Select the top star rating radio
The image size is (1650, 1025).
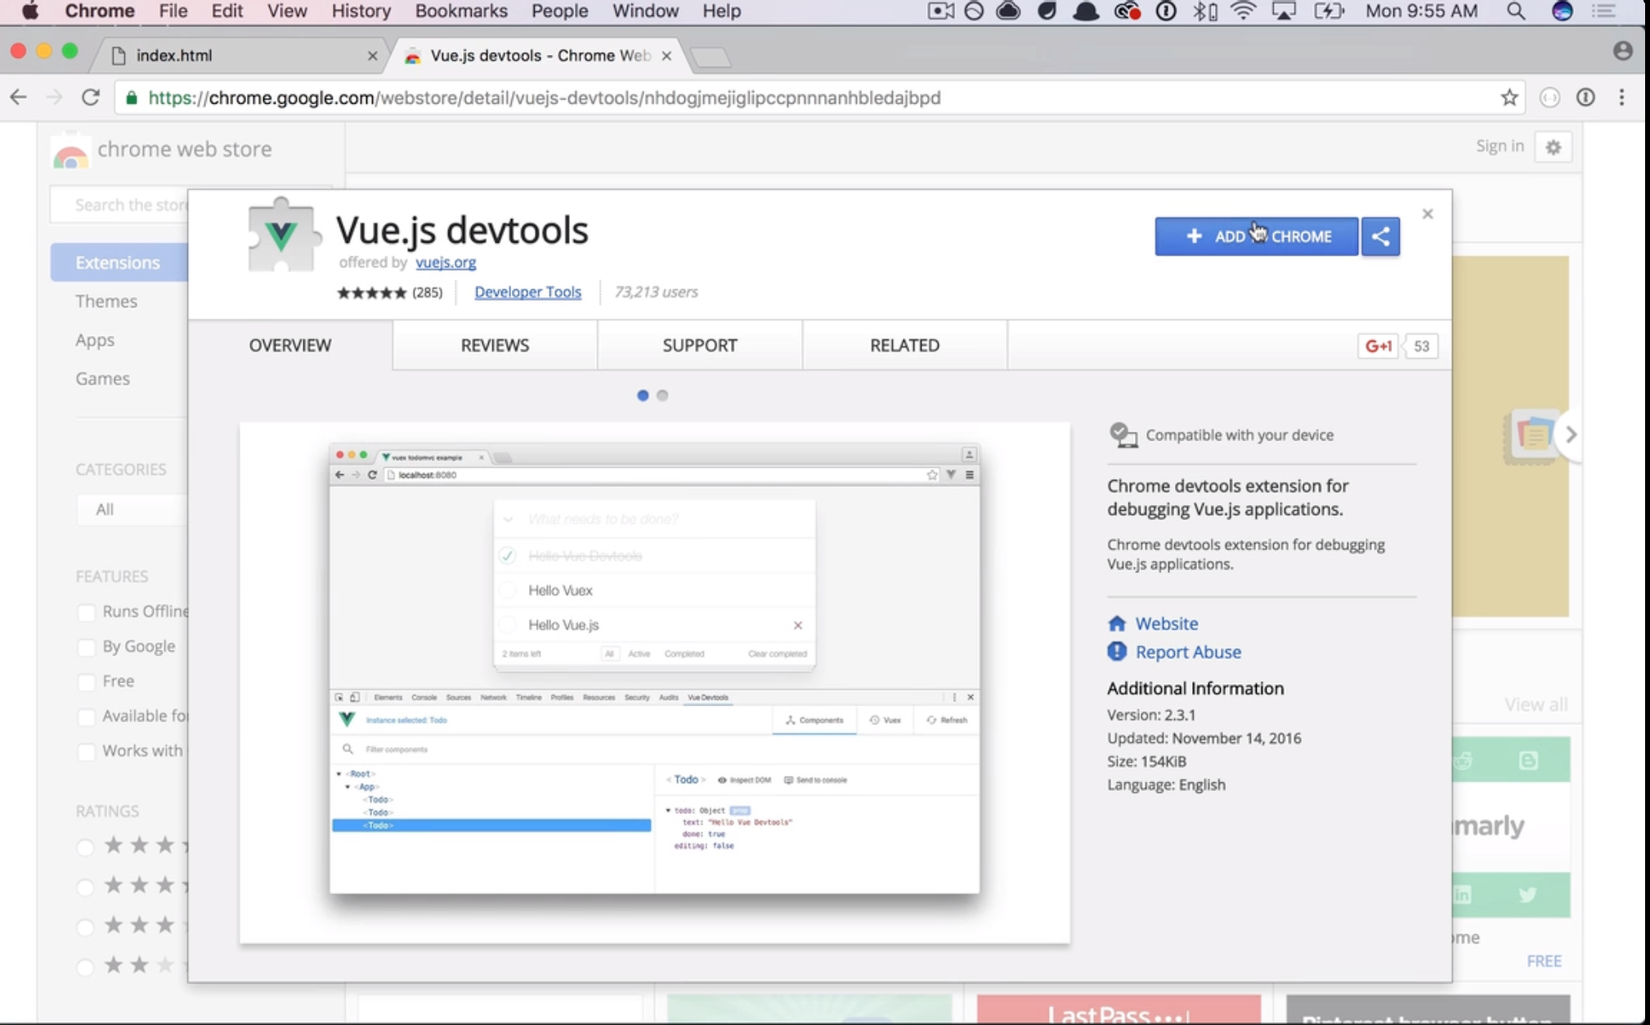(x=85, y=847)
